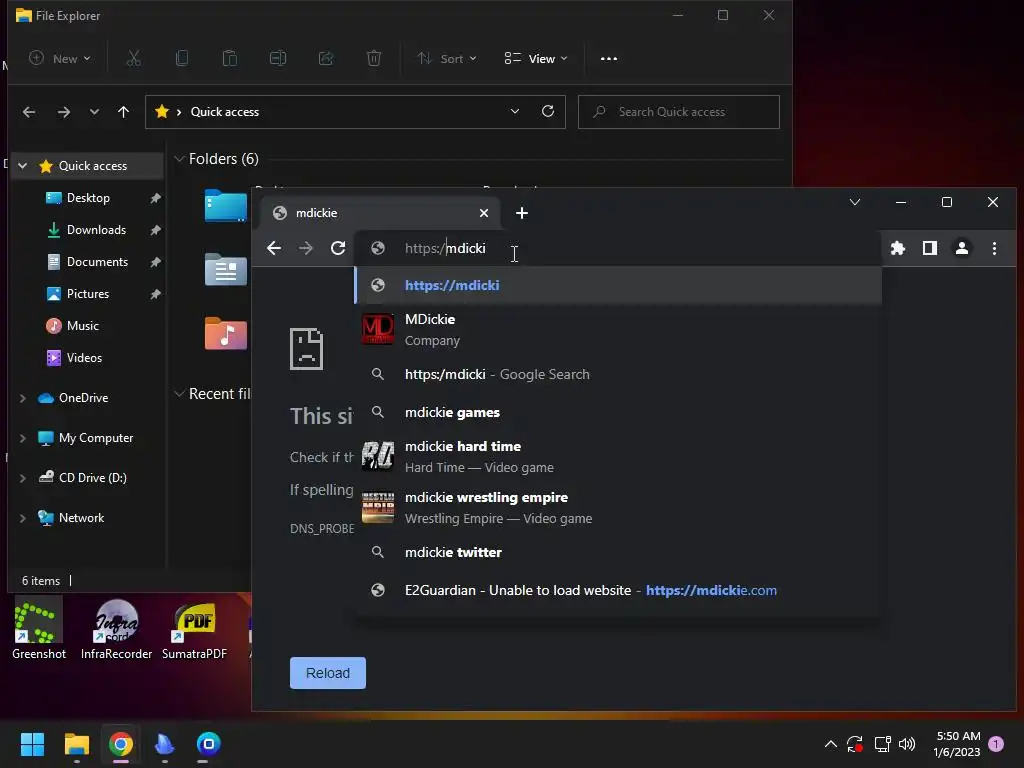Viewport: 1024px width, 768px height.
Task: Open the View dropdown in File Explorer
Action: pyautogui.click(x=536, y=58)
